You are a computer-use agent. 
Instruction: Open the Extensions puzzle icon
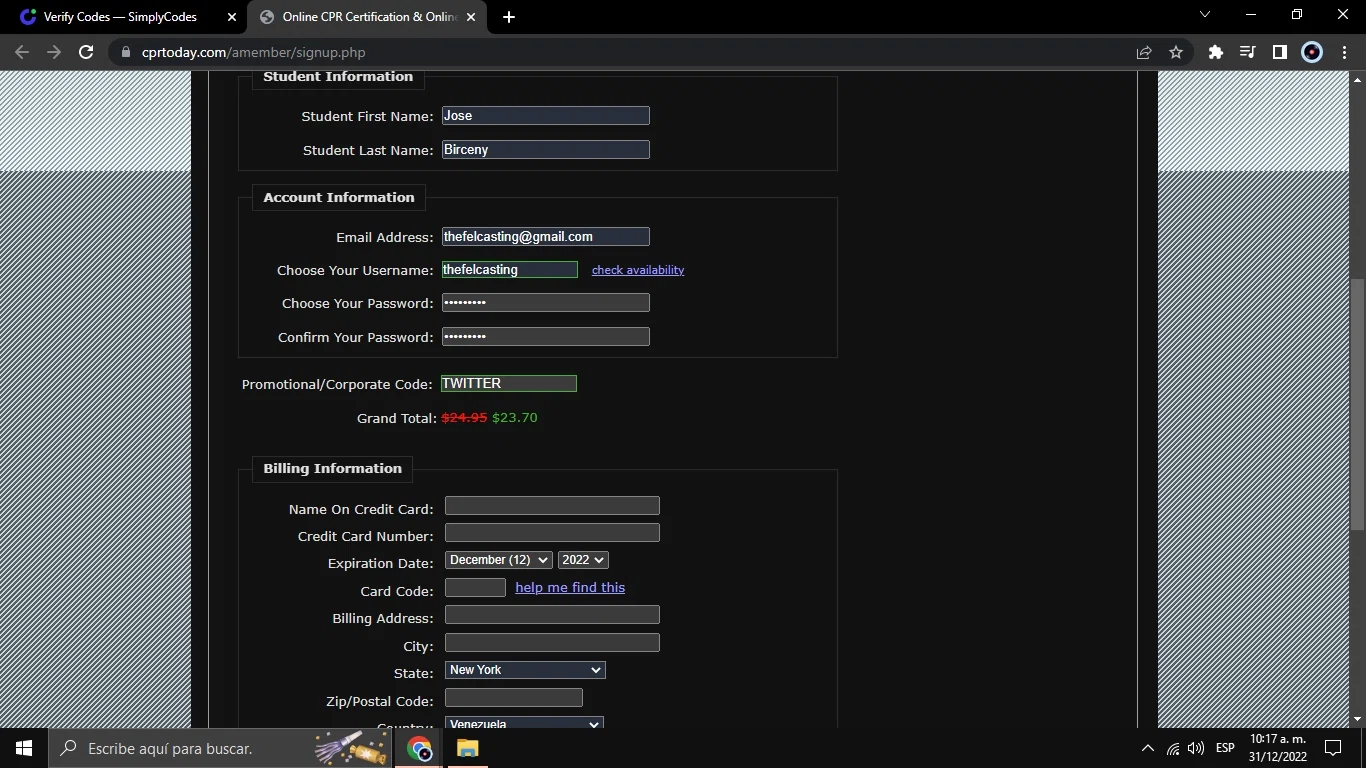[1216, 52]
